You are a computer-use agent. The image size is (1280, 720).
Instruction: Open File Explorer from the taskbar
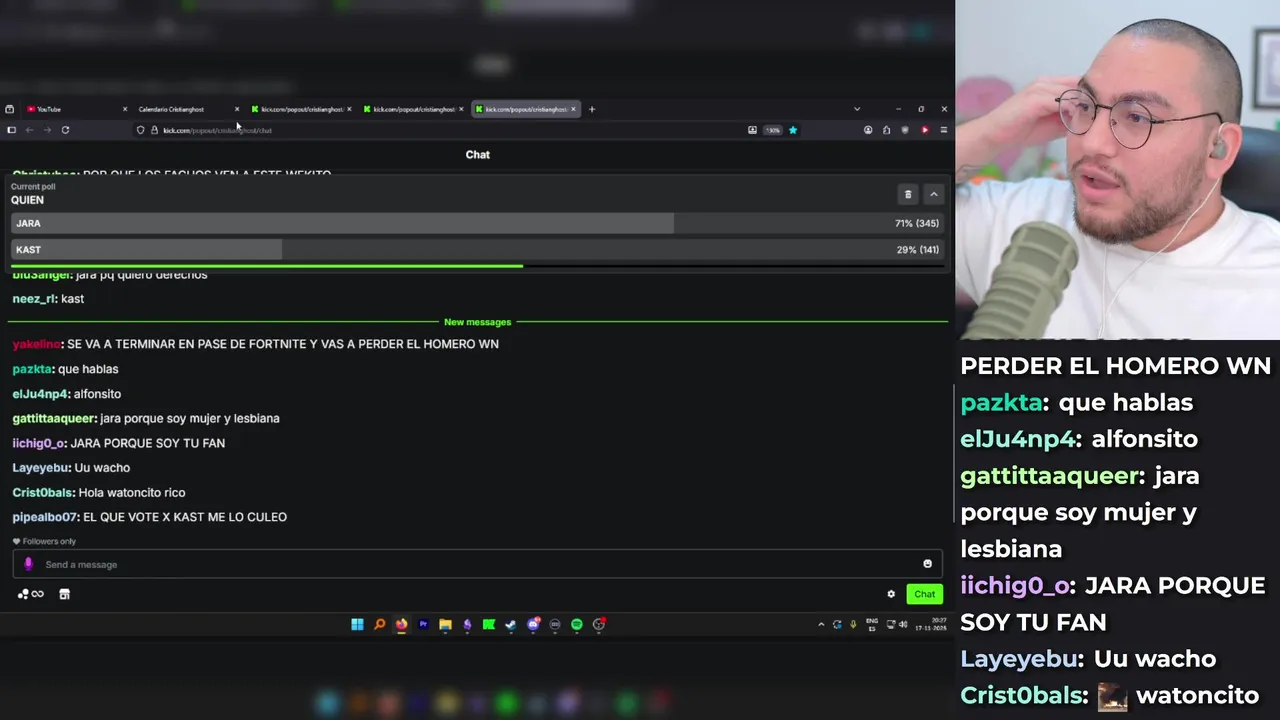coord(445,624)
